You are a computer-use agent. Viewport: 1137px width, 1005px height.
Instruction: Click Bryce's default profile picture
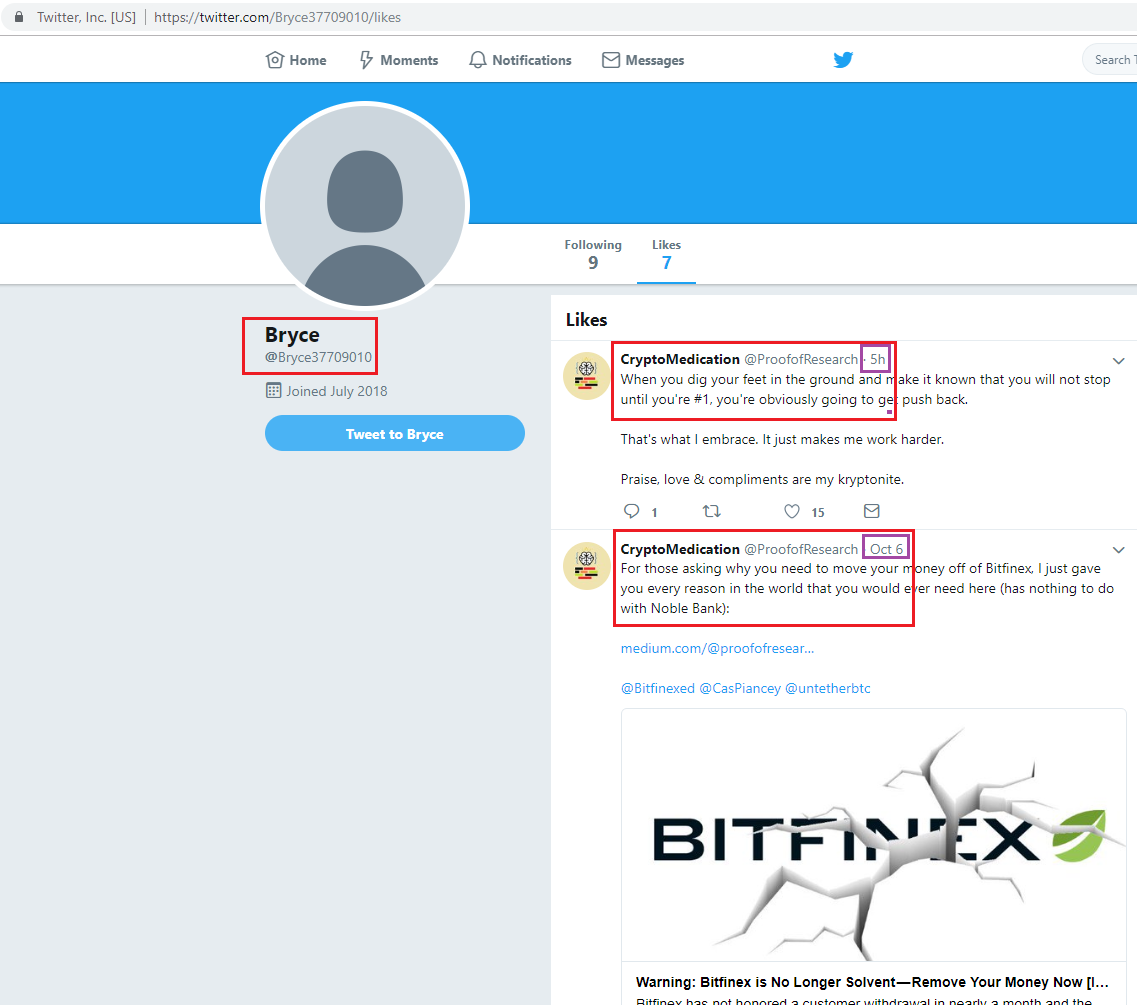tap(365, 206)
